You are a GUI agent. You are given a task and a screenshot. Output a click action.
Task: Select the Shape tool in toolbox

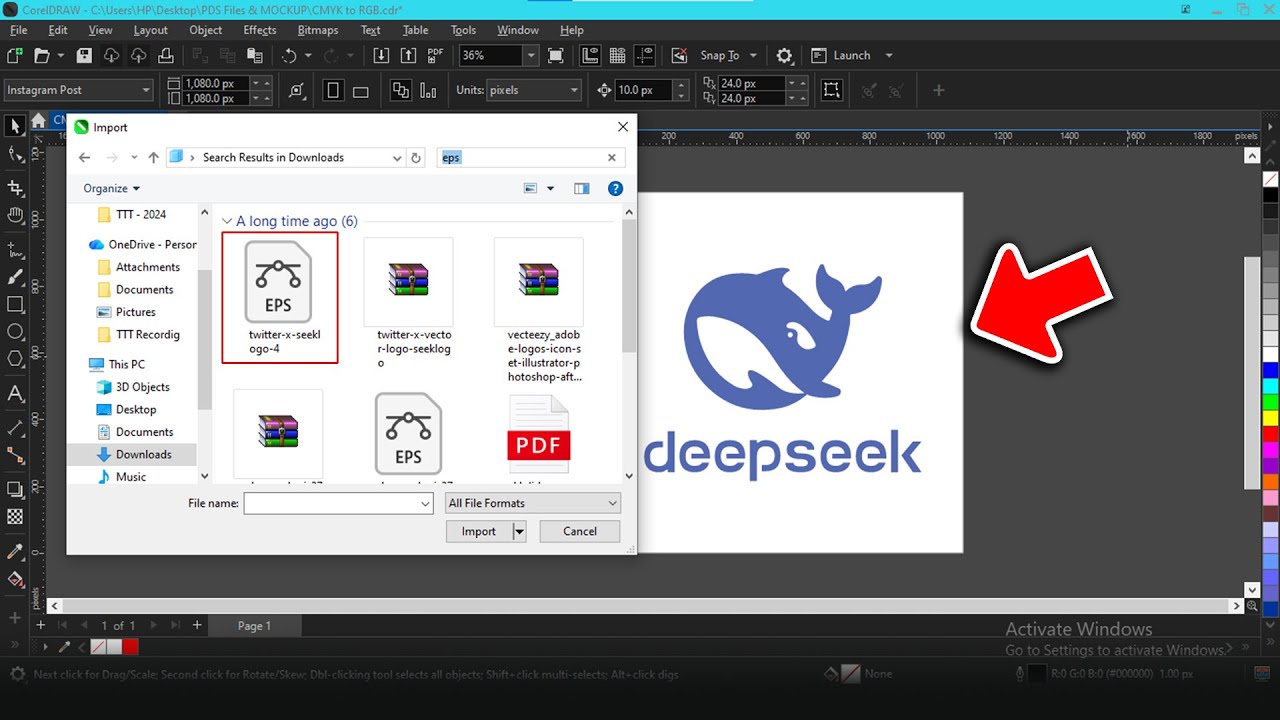[15, 154]
